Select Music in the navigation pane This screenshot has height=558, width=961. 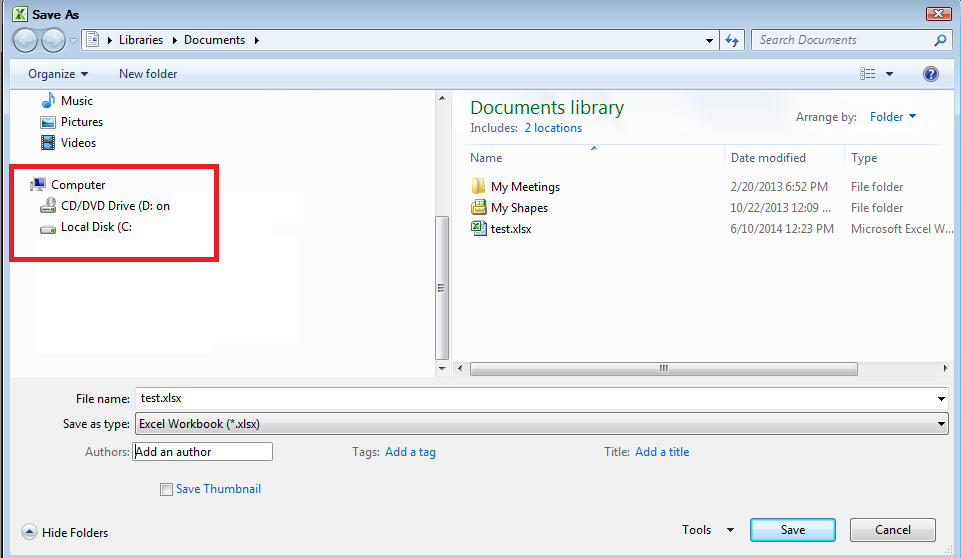[77, 101]
